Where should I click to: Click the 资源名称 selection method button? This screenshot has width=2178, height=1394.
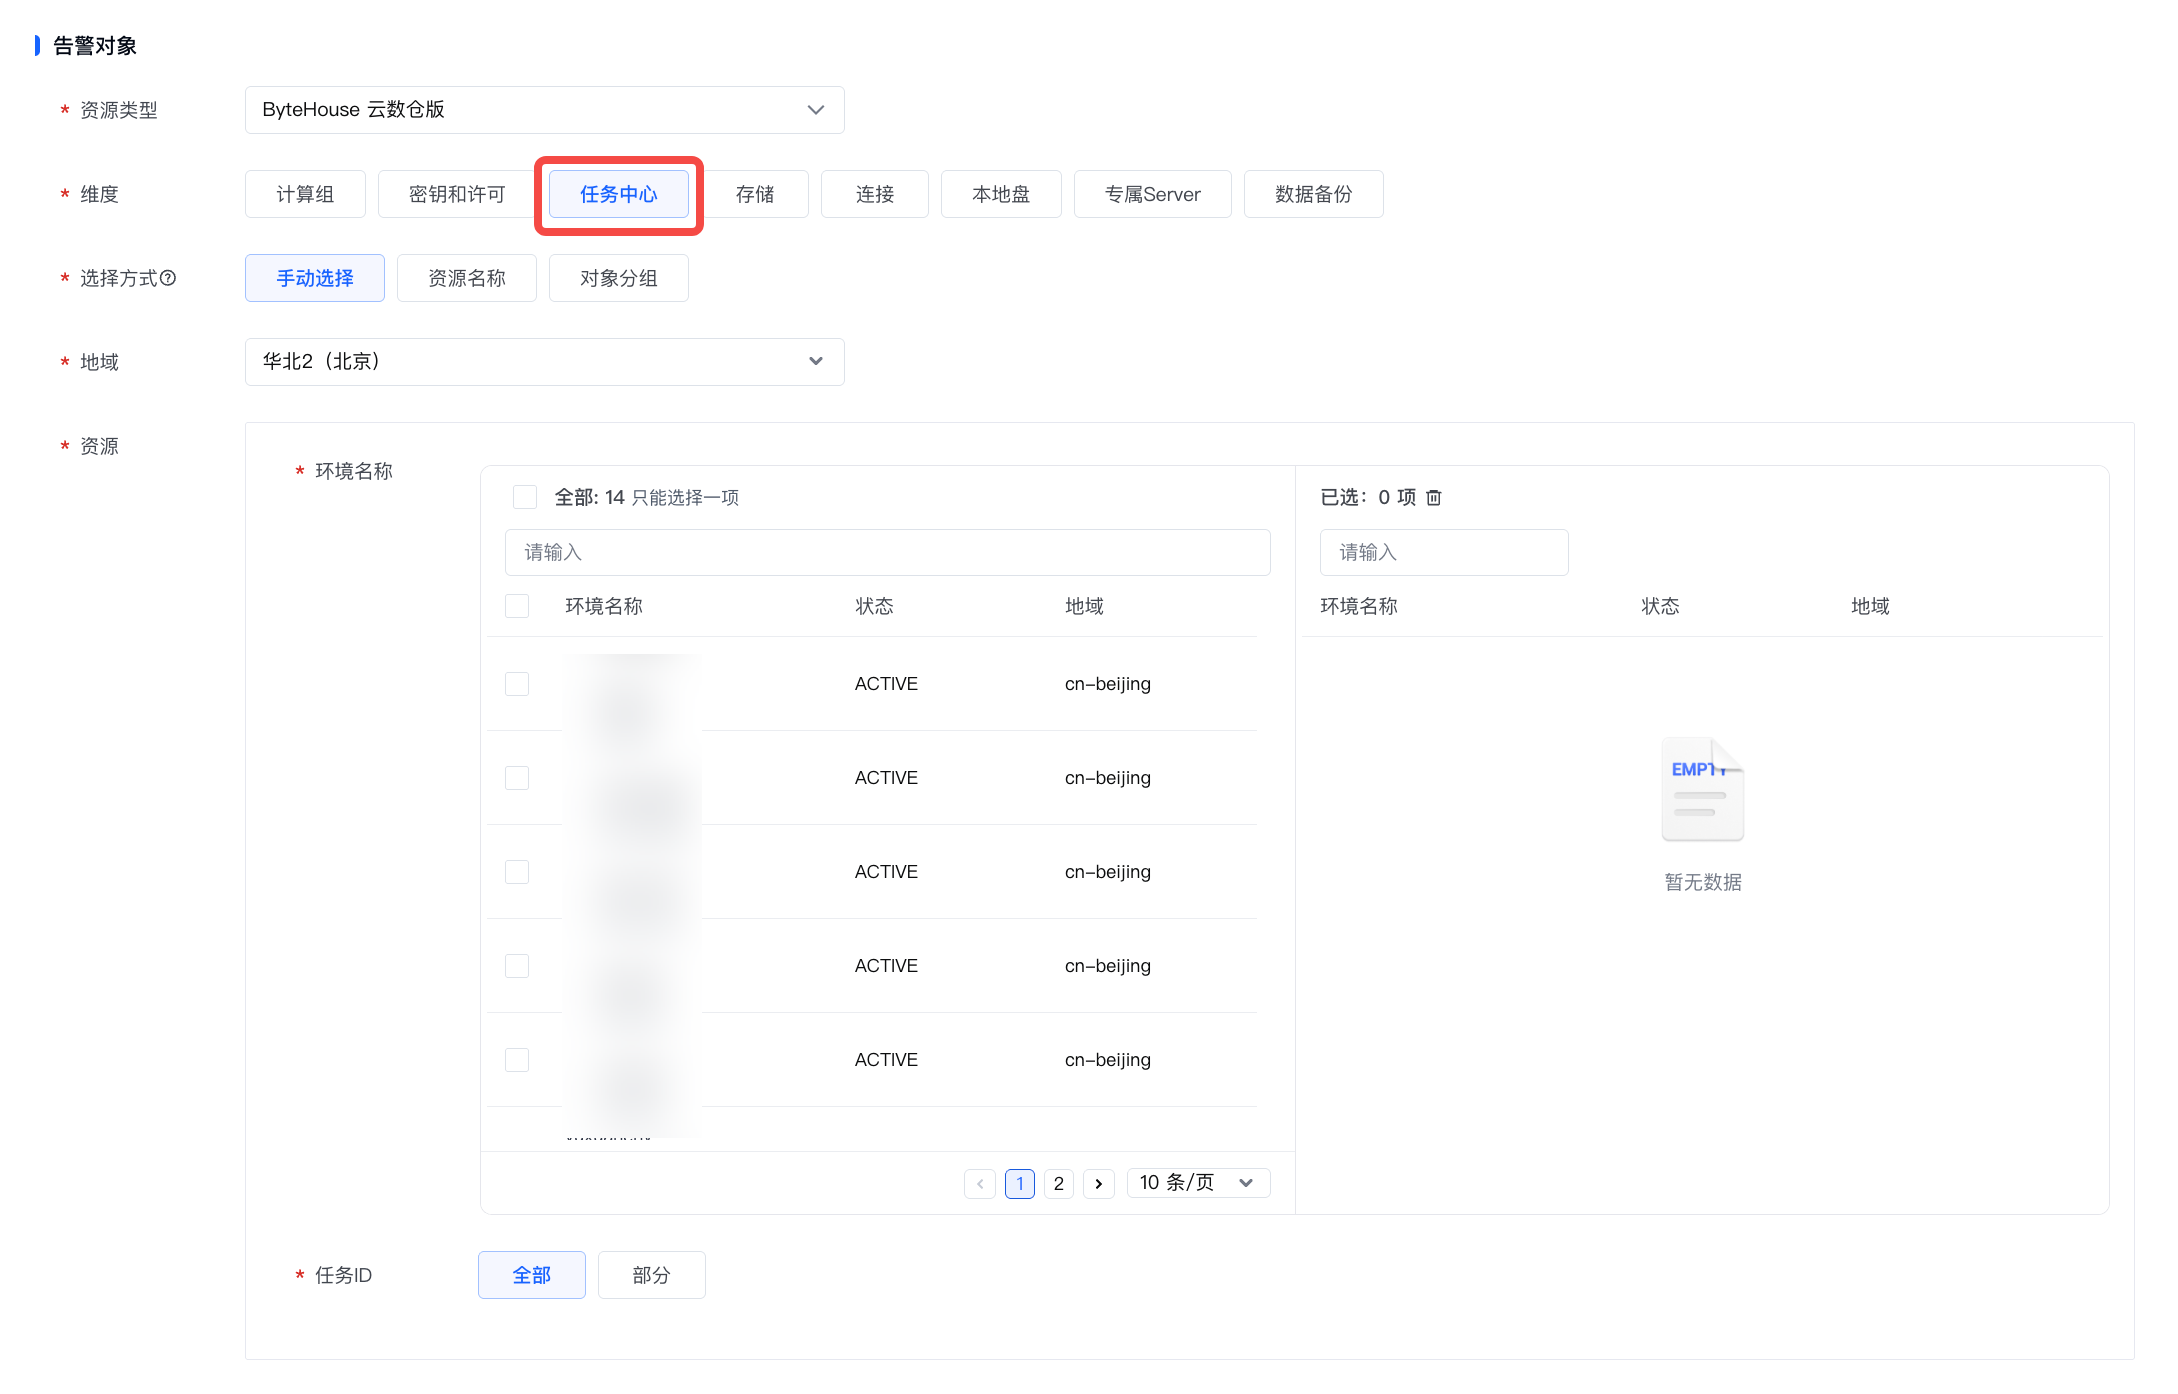(x=466, y=278)
